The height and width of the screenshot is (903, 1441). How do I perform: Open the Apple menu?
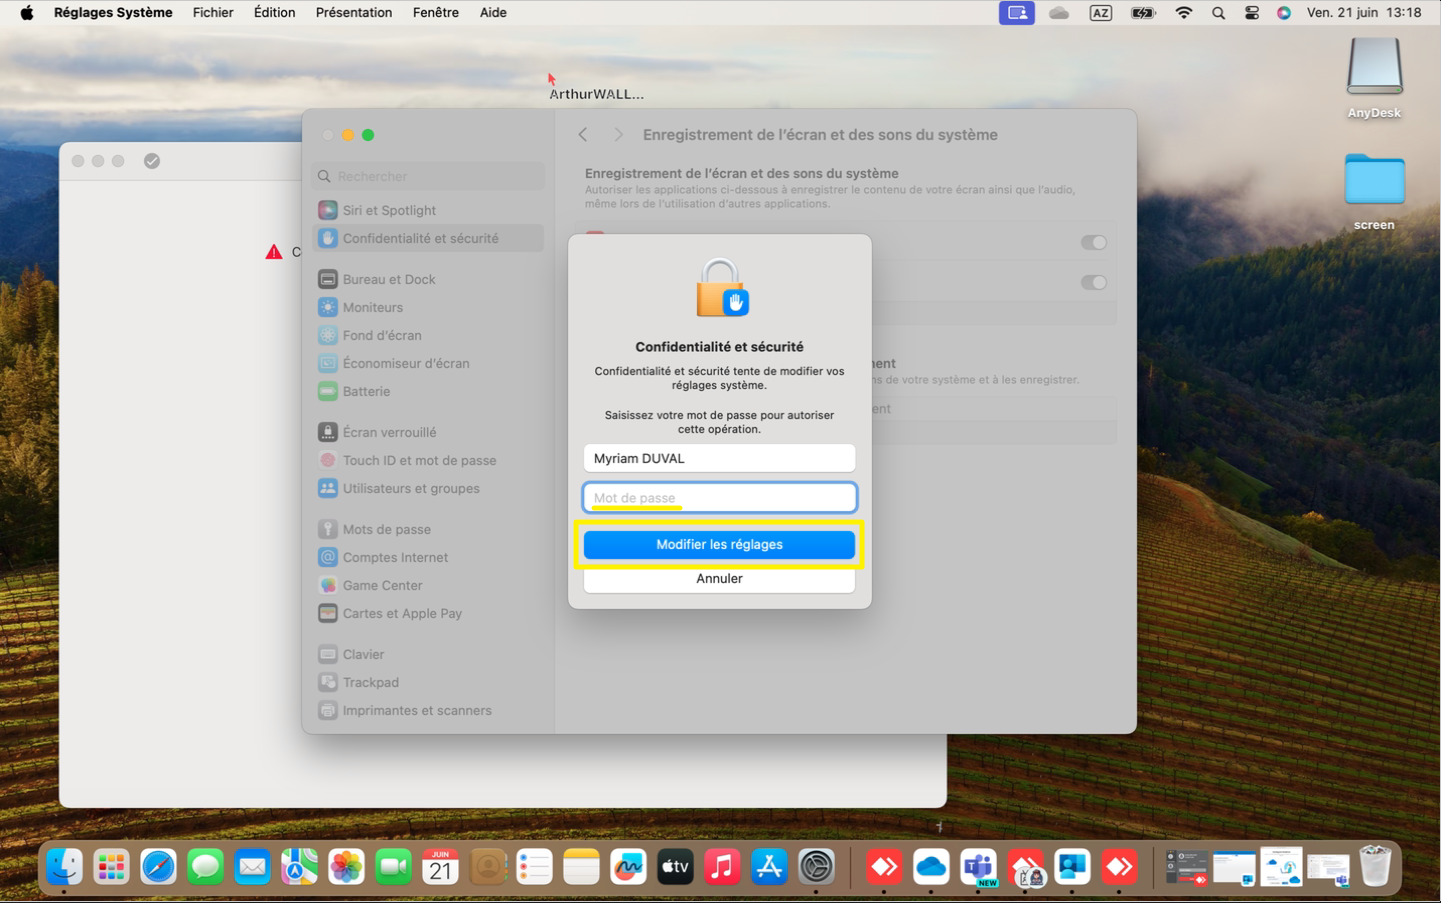[x=27, y=13]
